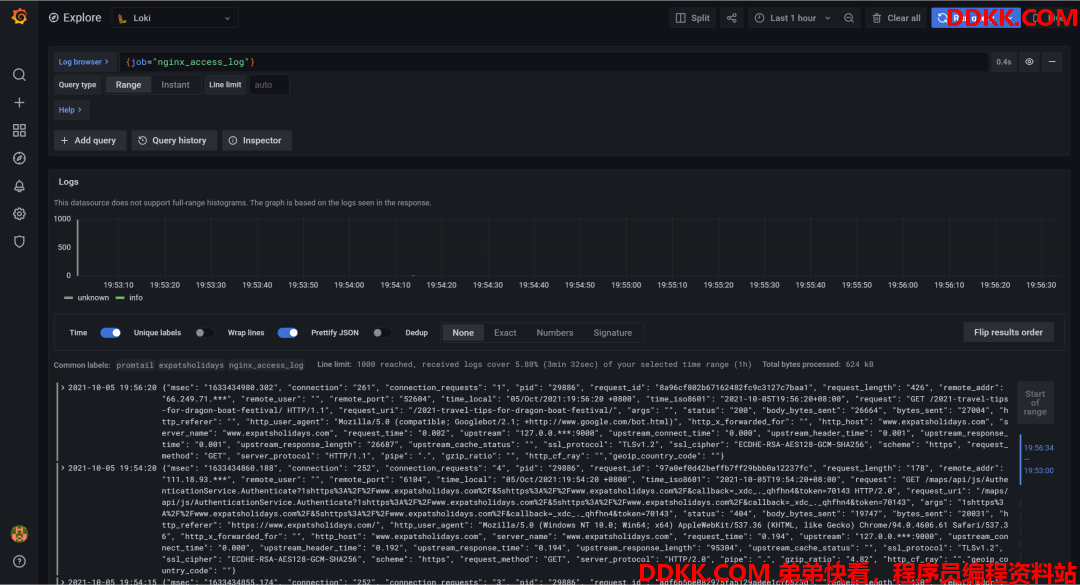Click the Clear all button

(896, 18)
